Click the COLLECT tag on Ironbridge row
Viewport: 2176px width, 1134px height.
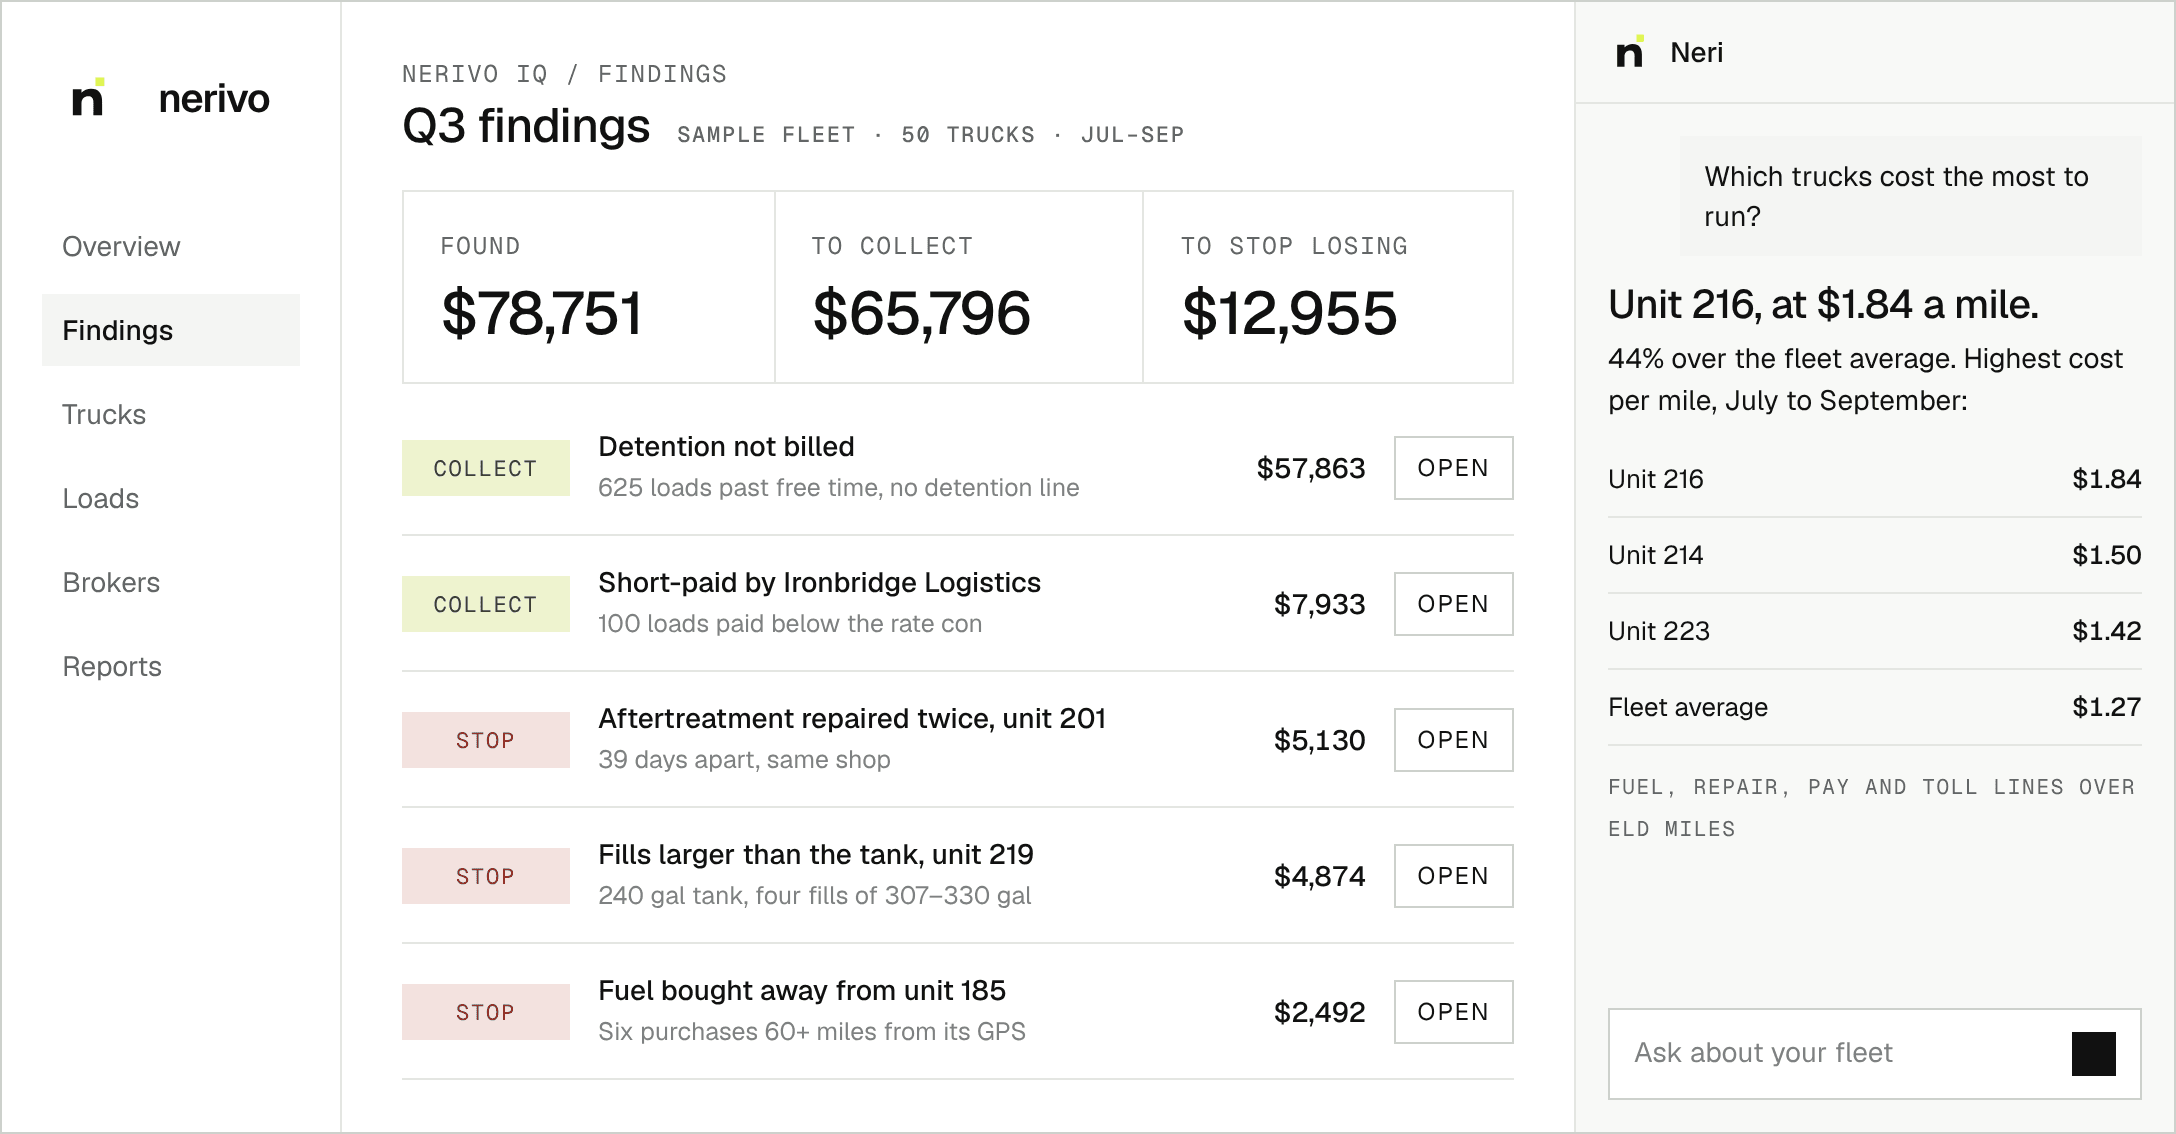(x=486, y=604)
